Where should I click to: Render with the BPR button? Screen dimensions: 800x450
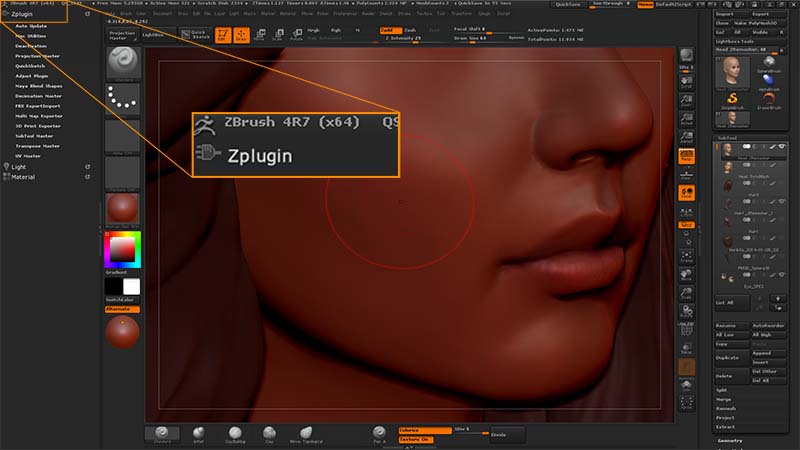click(x=686, y=55)
